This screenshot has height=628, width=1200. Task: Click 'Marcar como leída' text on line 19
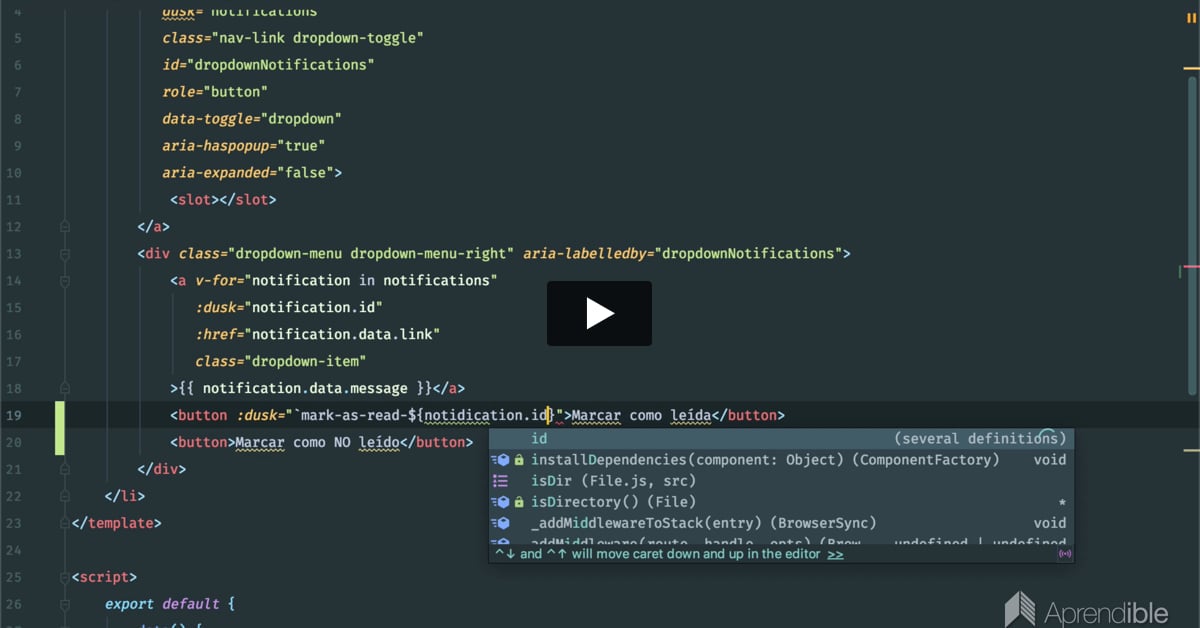(x=642, y=415)
